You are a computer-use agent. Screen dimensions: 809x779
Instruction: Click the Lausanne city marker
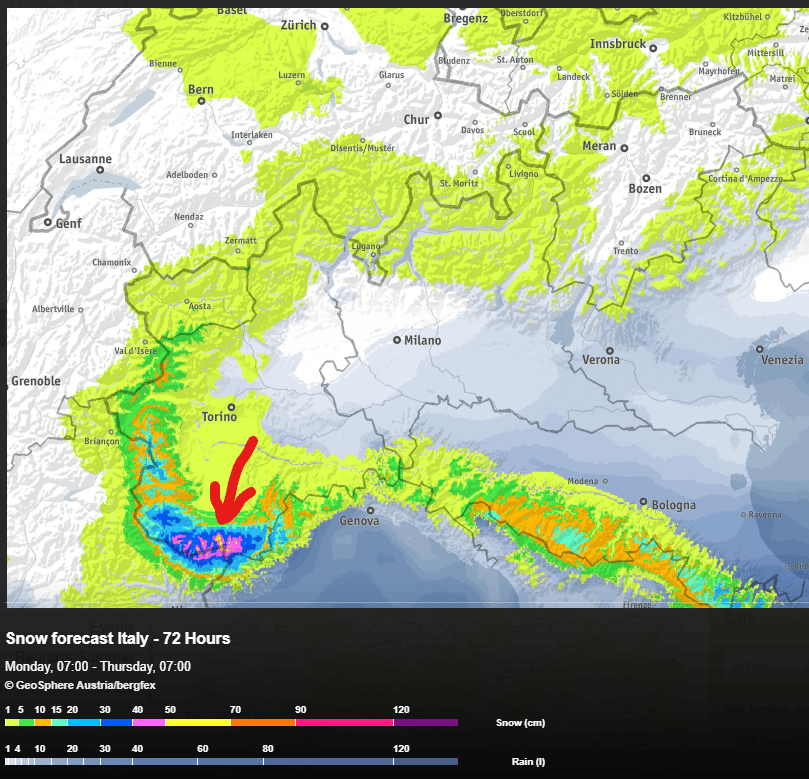click(x=99, y=170)
